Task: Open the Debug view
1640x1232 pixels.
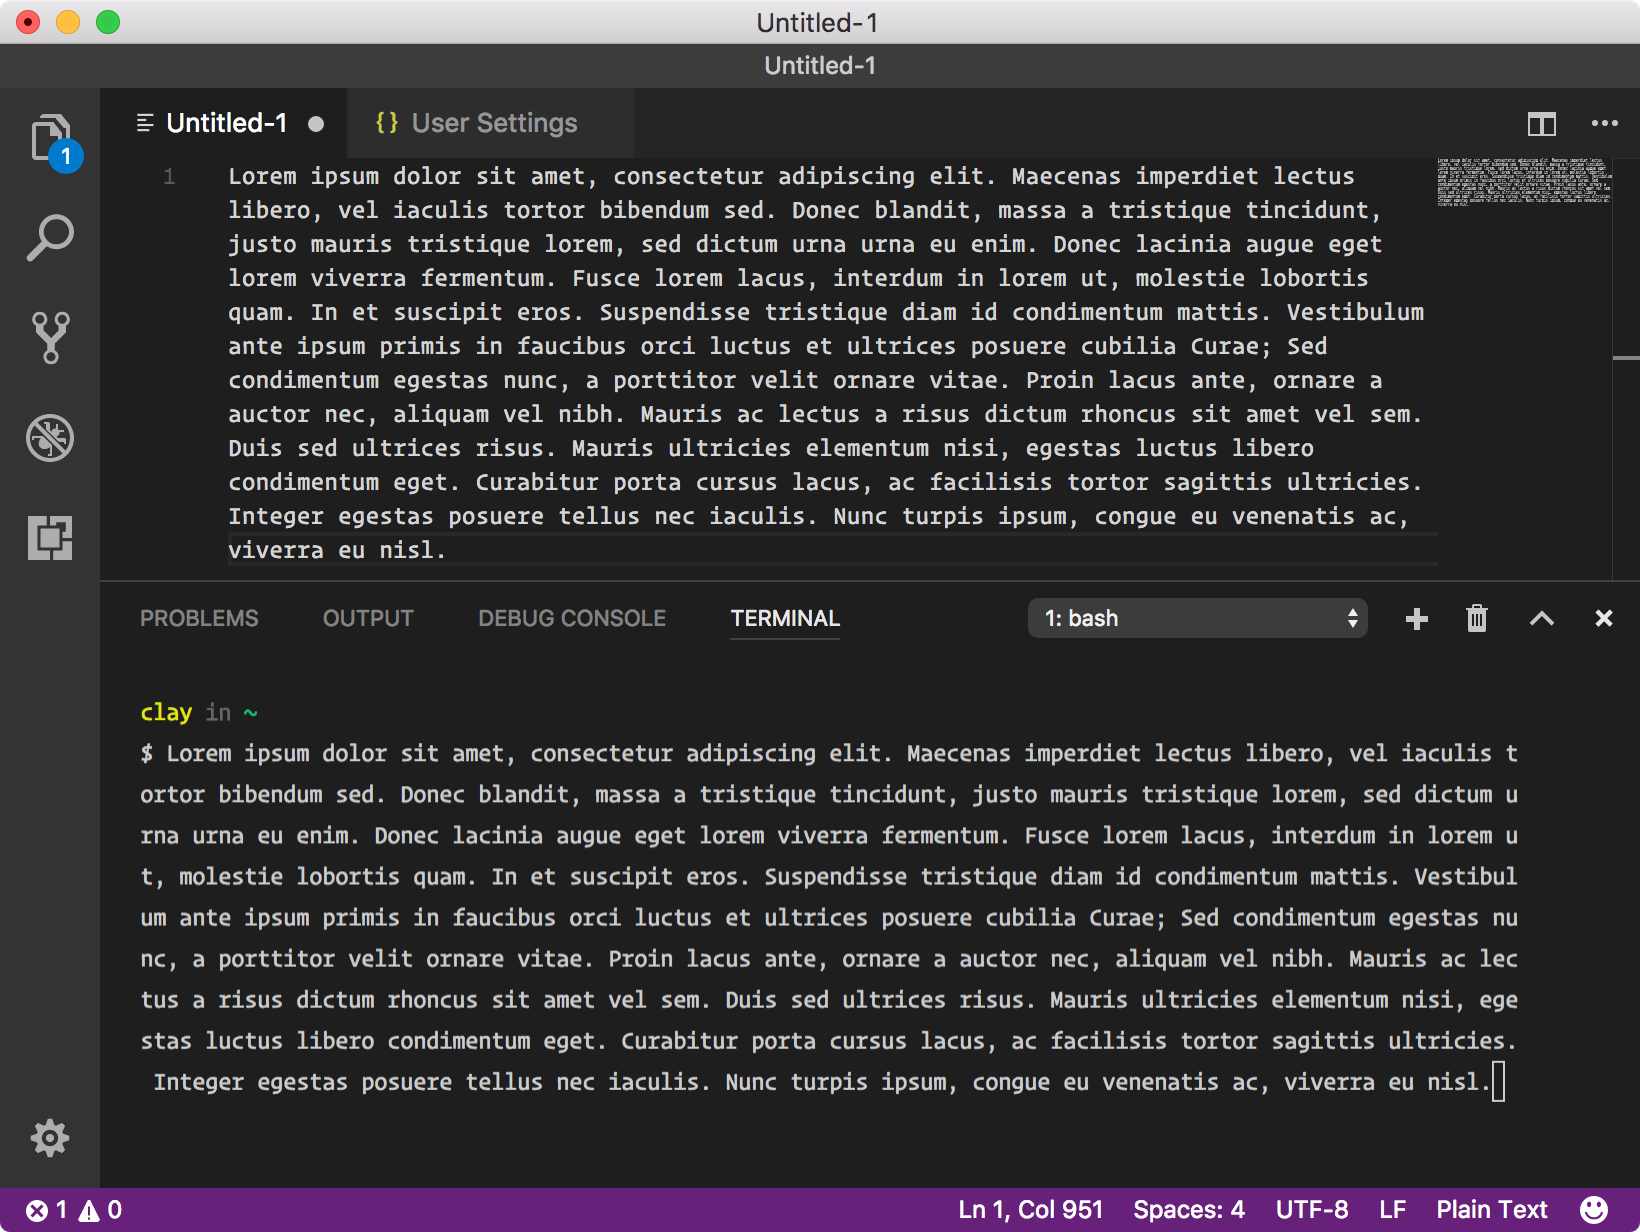Action: click(x=50, y=438)
